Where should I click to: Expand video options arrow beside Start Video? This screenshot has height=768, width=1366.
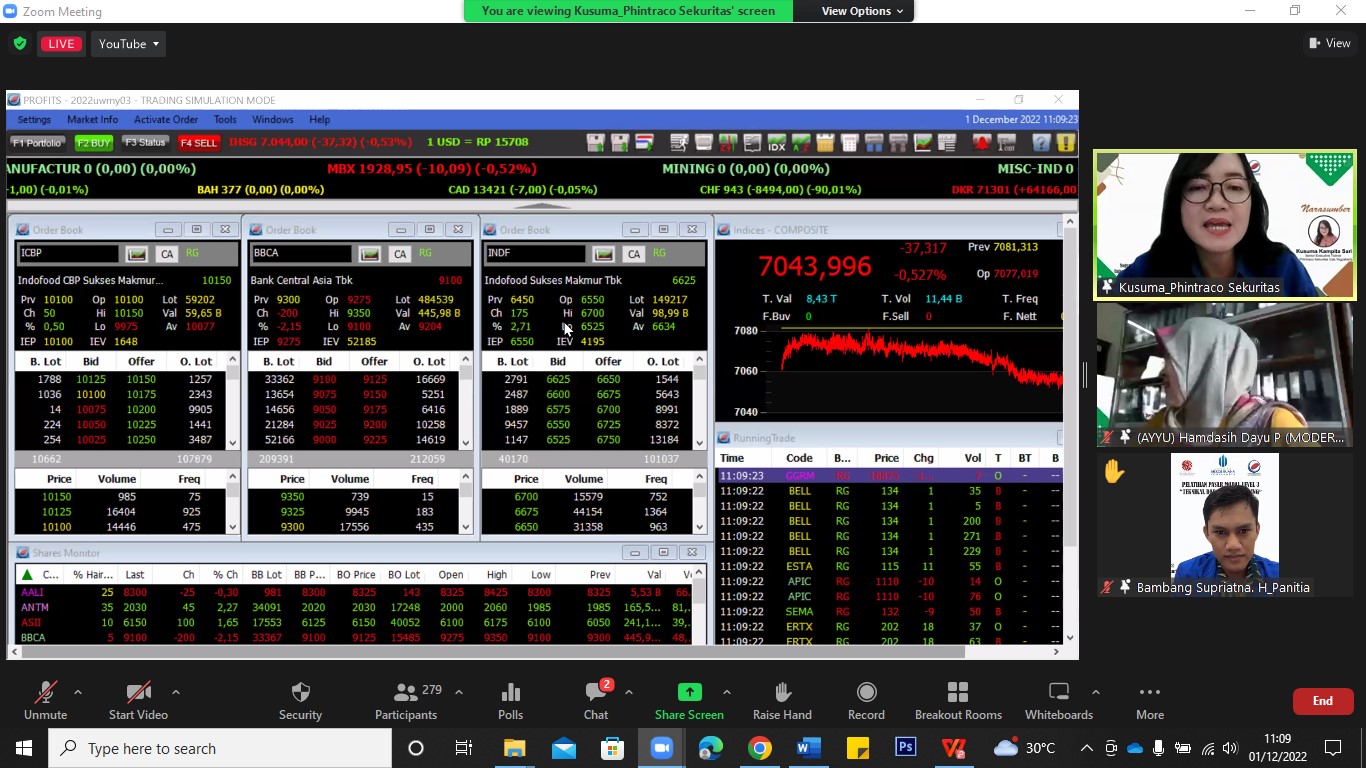[x=176, y=692]
